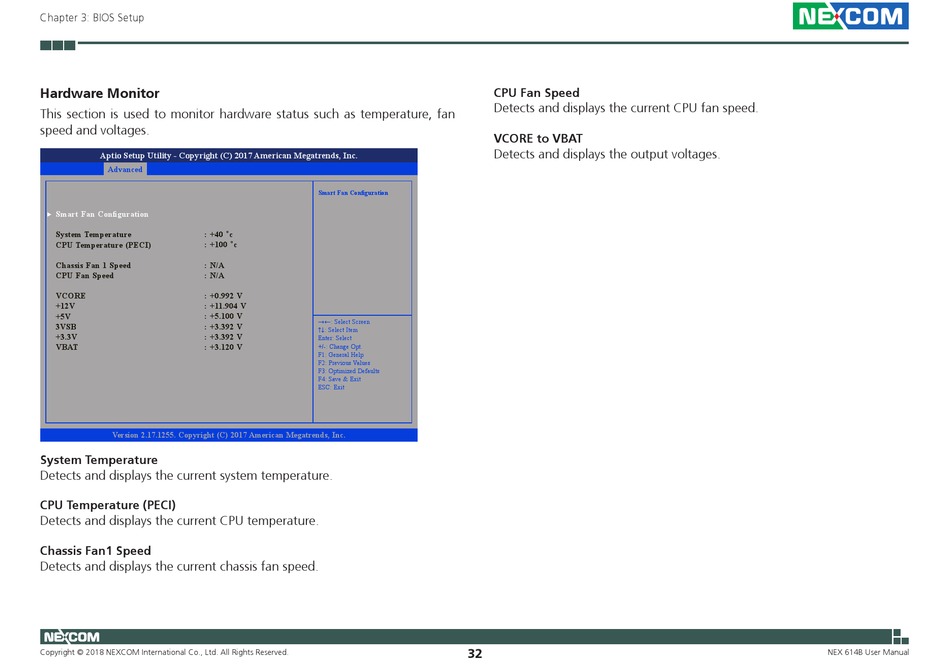
Task: Click the +100 °c CPU temperature value
Action: pos(223,245)
